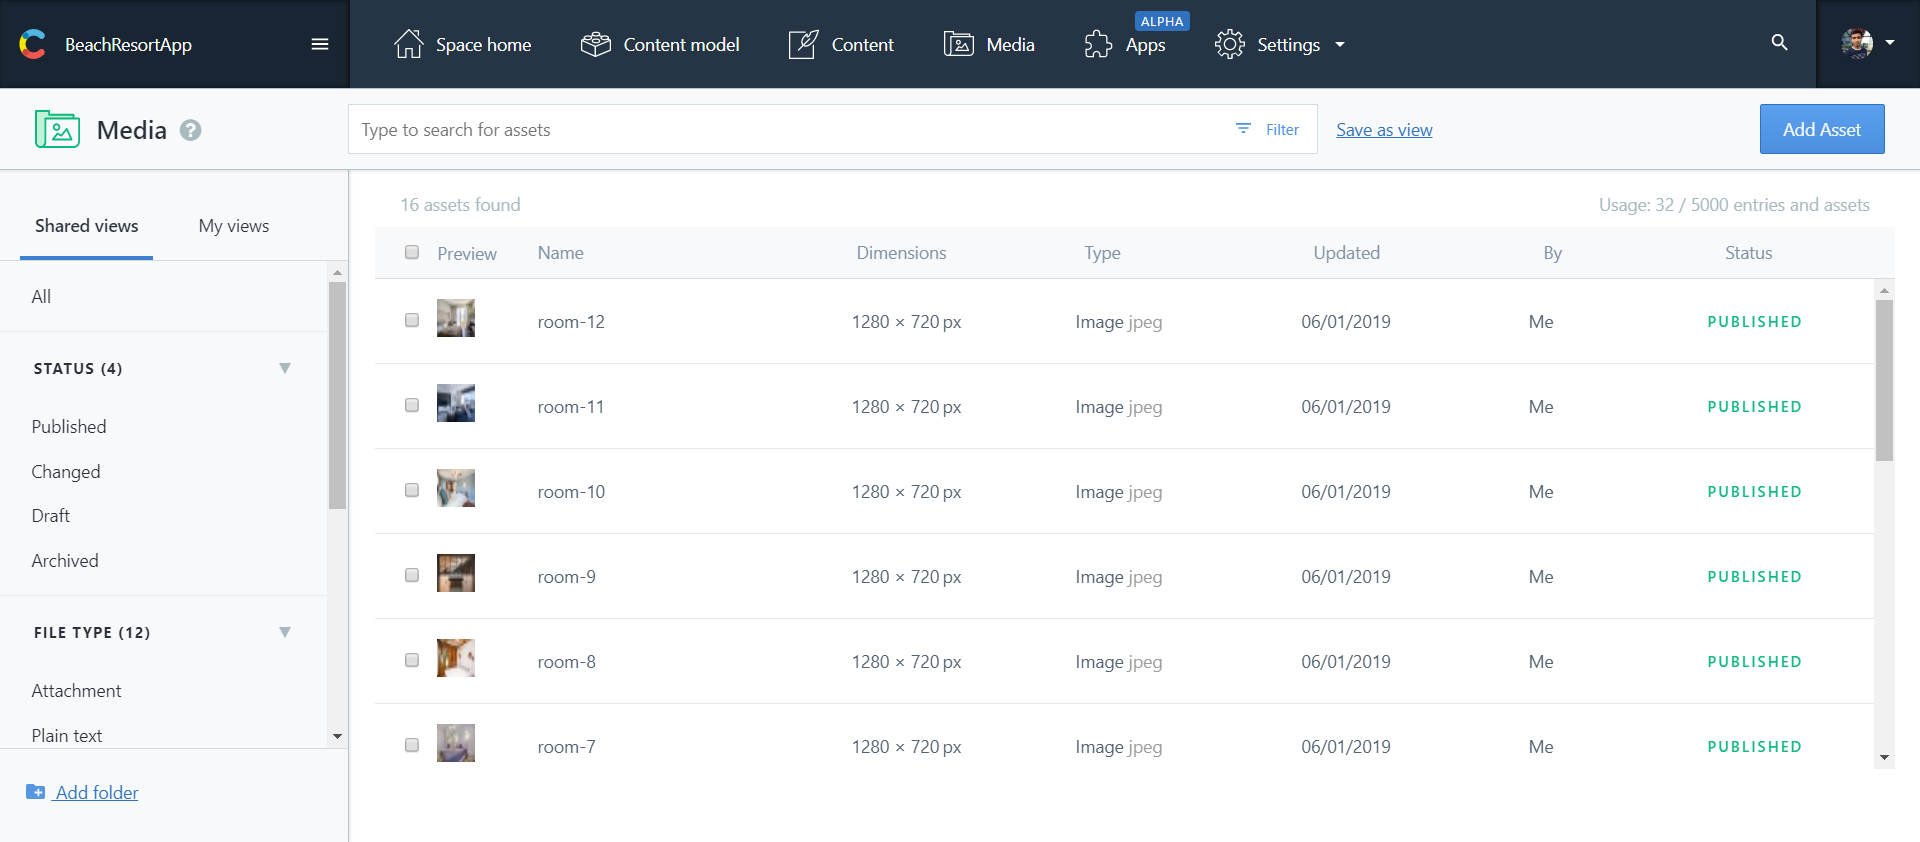Click the Filter button label
The width and height of the screenshot is (1920, 842).
pyautogui.click(x=1282, y=130)
